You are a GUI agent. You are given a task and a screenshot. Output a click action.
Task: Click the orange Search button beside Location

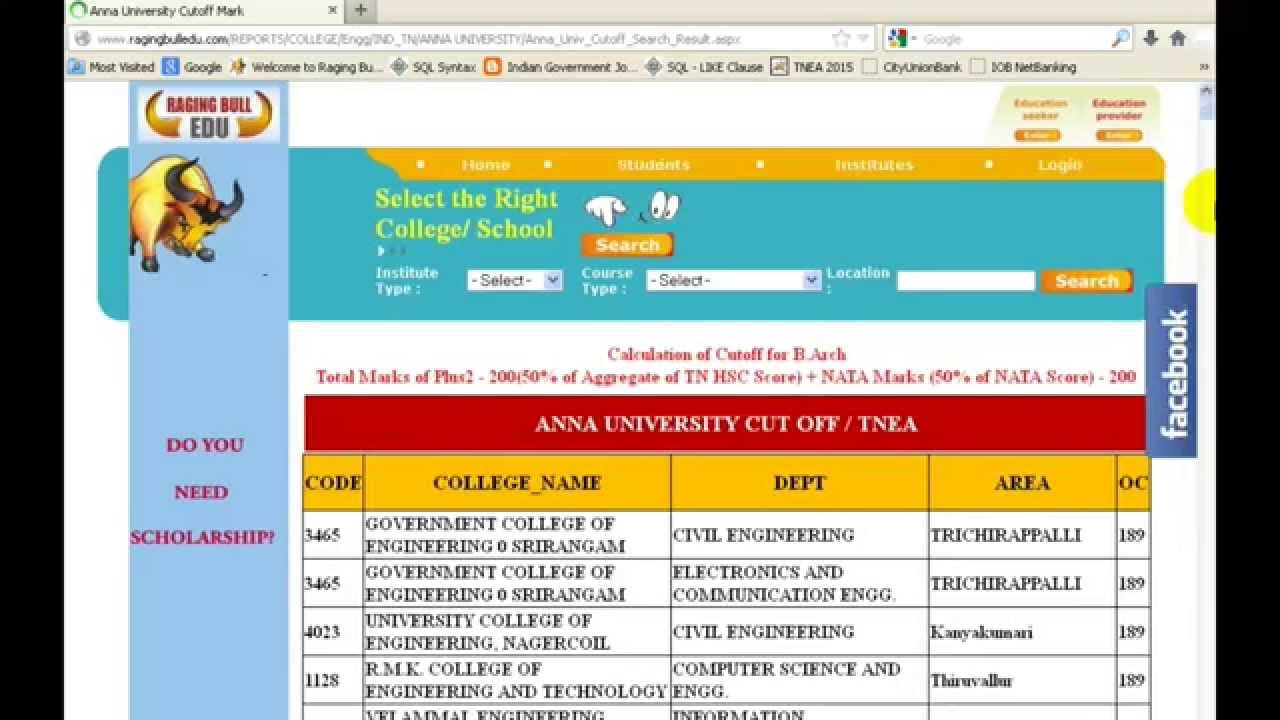click(1086, 281)
